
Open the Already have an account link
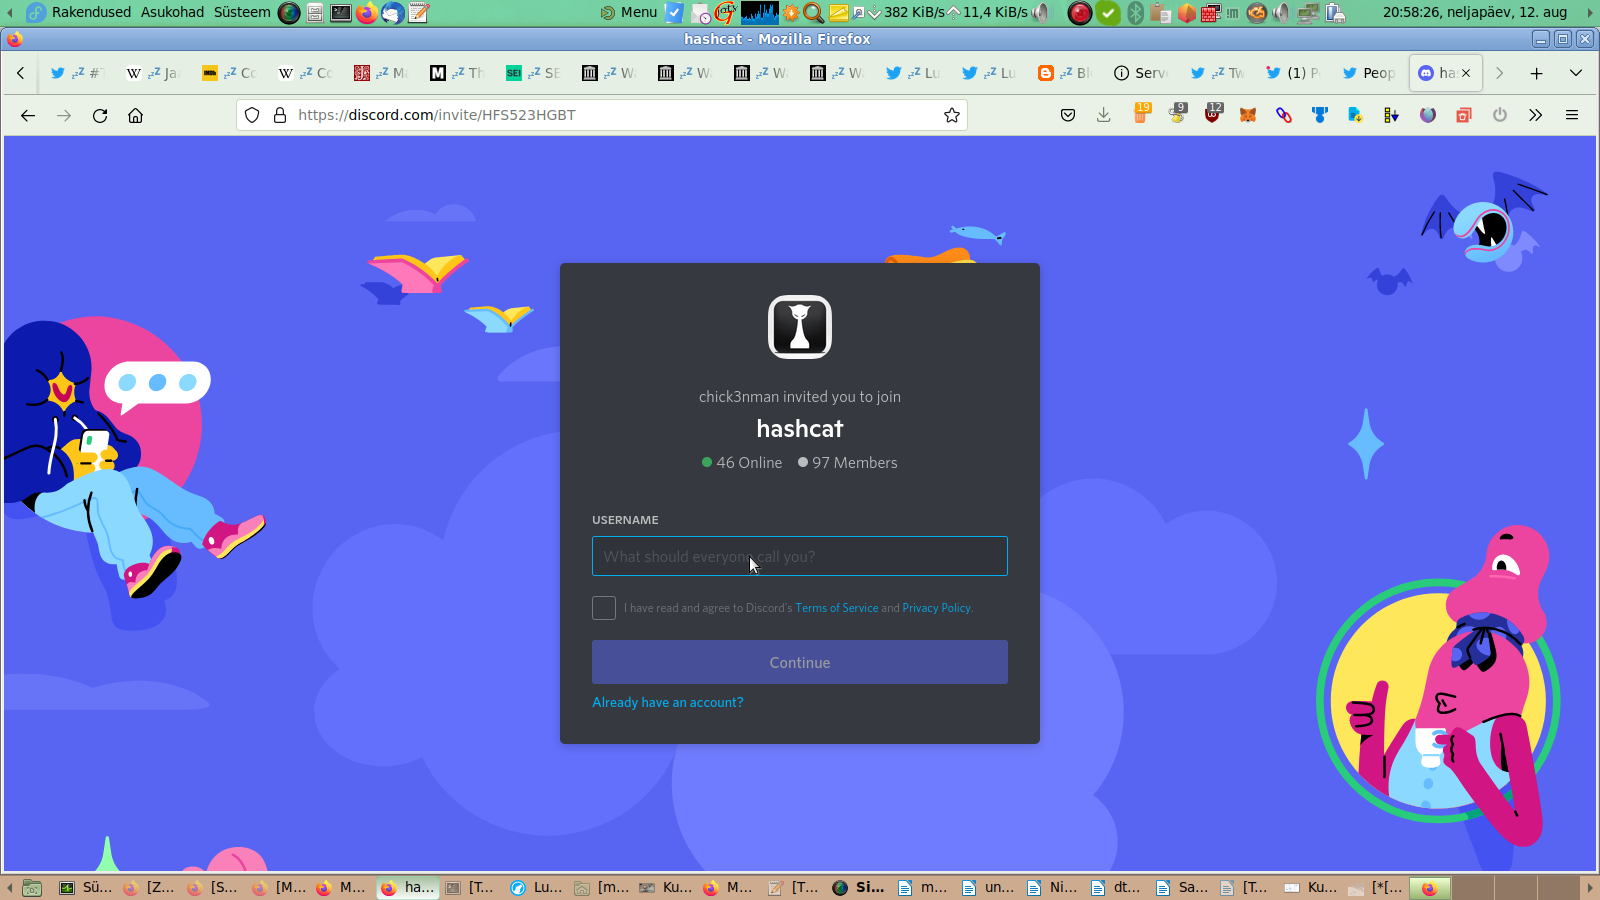668,702
